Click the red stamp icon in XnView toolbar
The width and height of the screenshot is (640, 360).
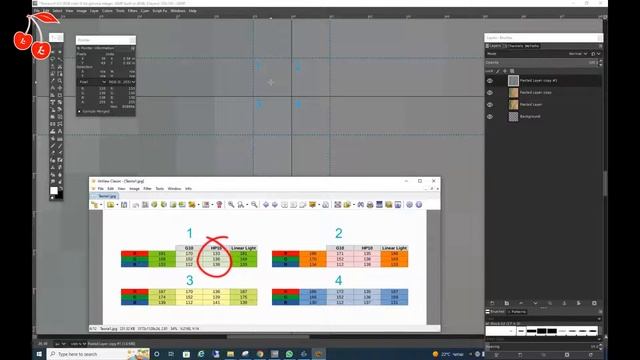(219, 204)
